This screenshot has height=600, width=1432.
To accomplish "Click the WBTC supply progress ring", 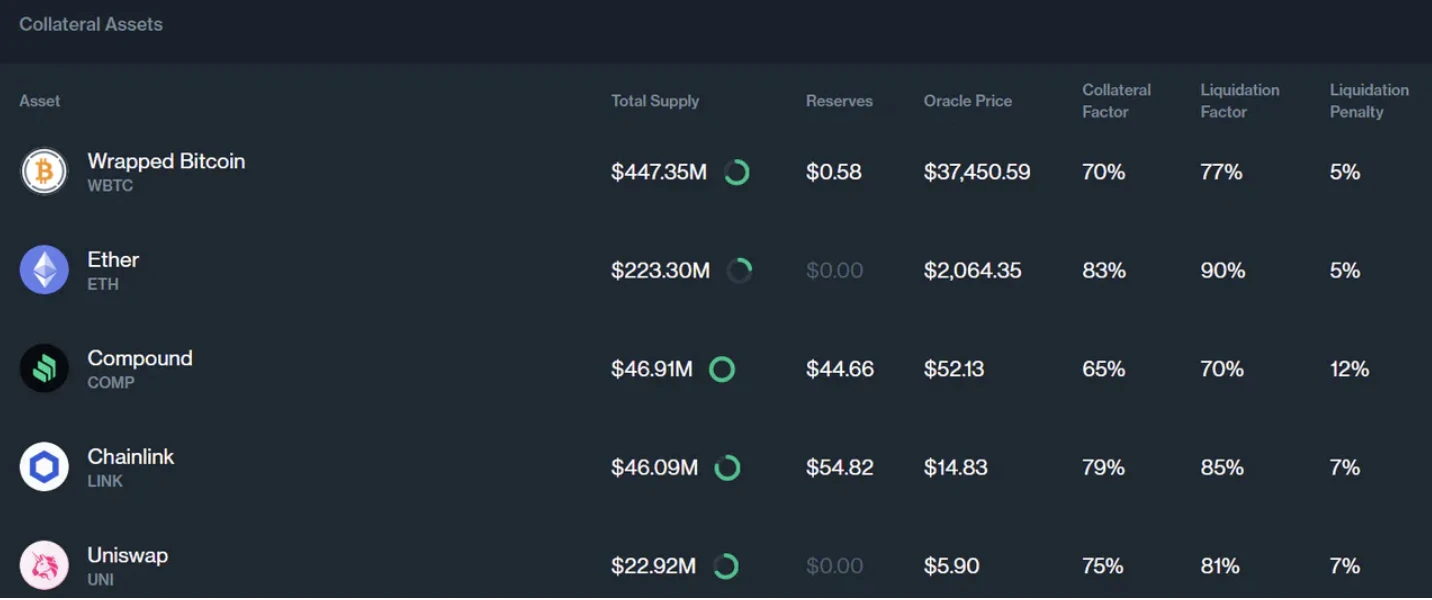I will pos(737,172).
